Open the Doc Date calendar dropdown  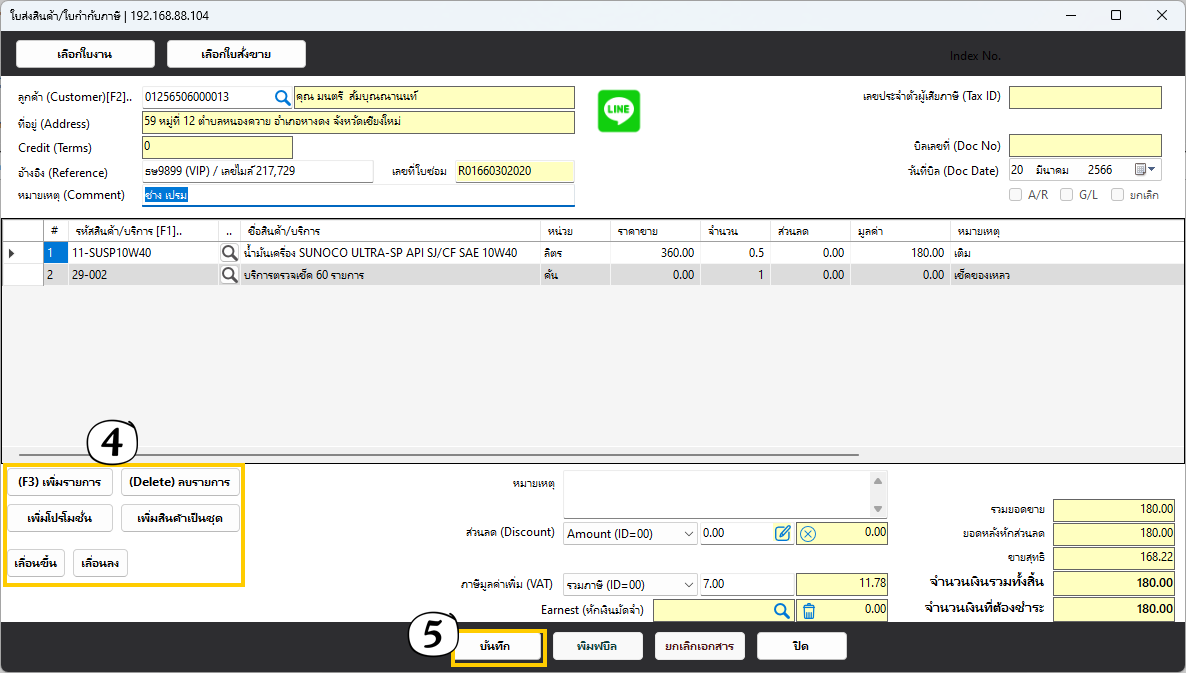pos(1146,170)
